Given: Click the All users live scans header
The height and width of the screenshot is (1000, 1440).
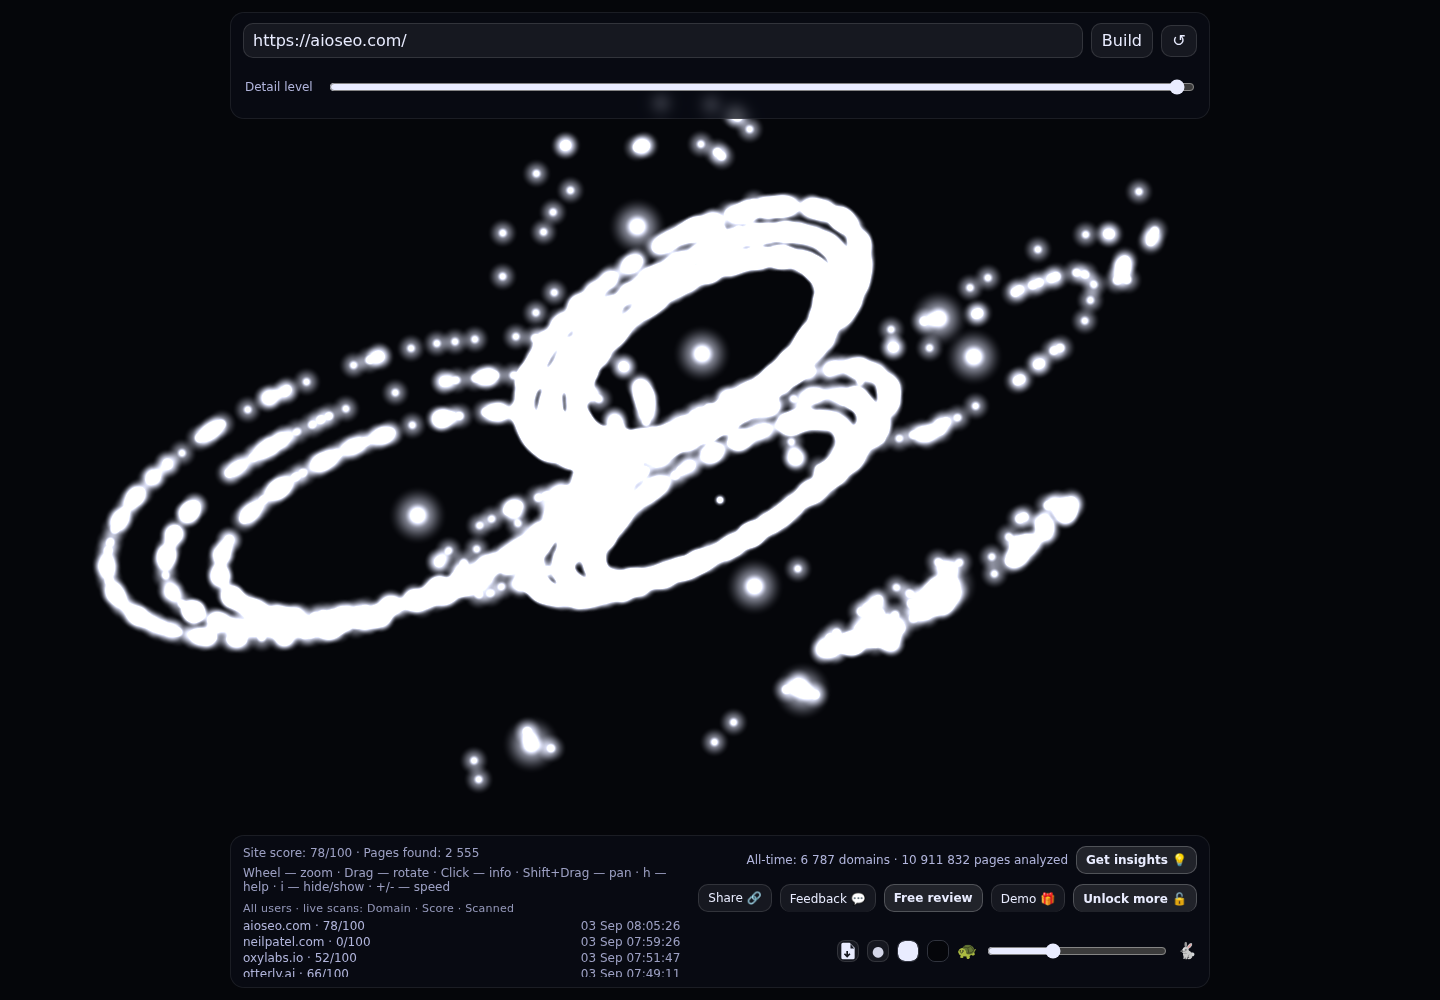Looking at the screenshot, I should tap(378, 908).
